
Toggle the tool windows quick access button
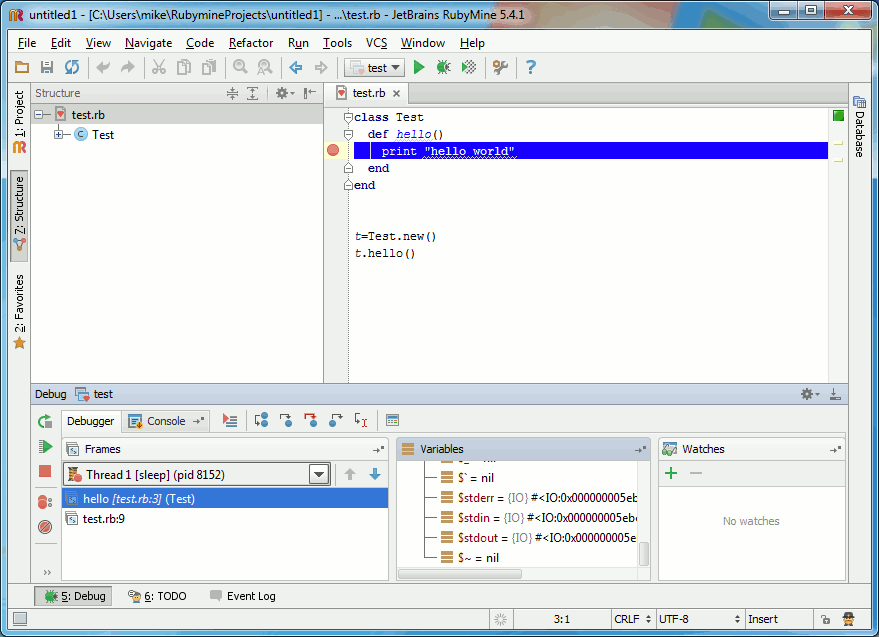click(20, 619)
